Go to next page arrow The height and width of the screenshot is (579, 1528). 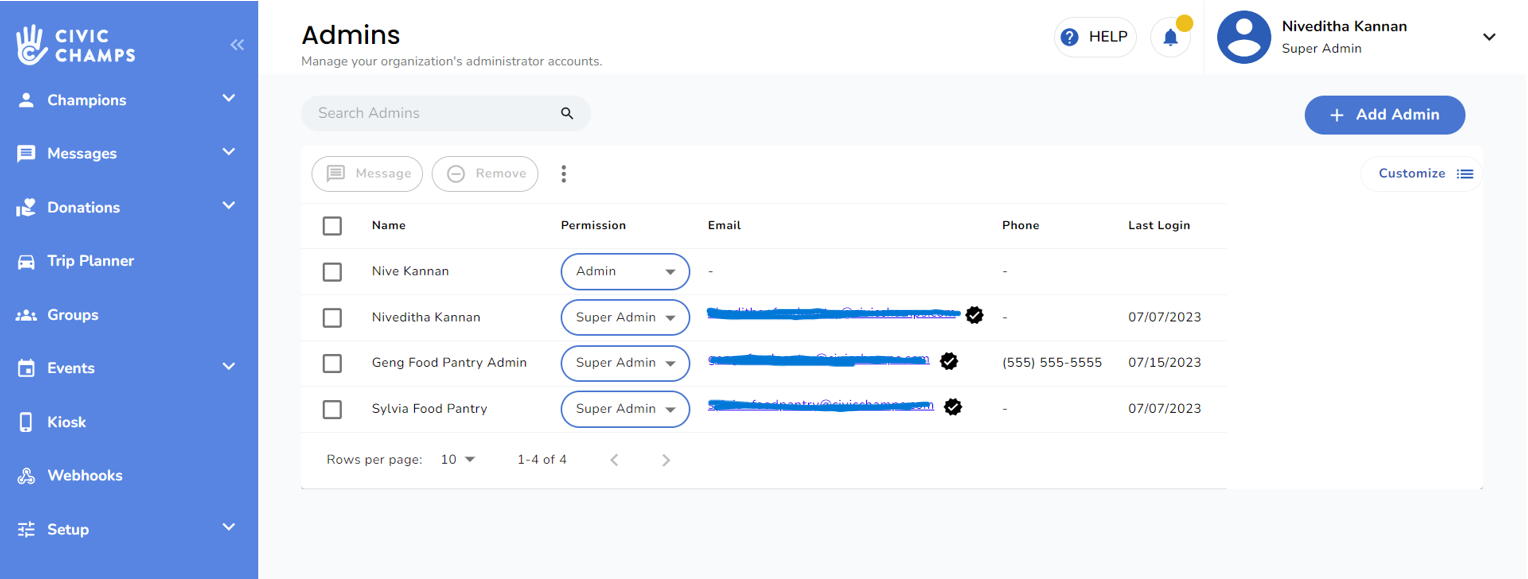click(x=666, y=460)
